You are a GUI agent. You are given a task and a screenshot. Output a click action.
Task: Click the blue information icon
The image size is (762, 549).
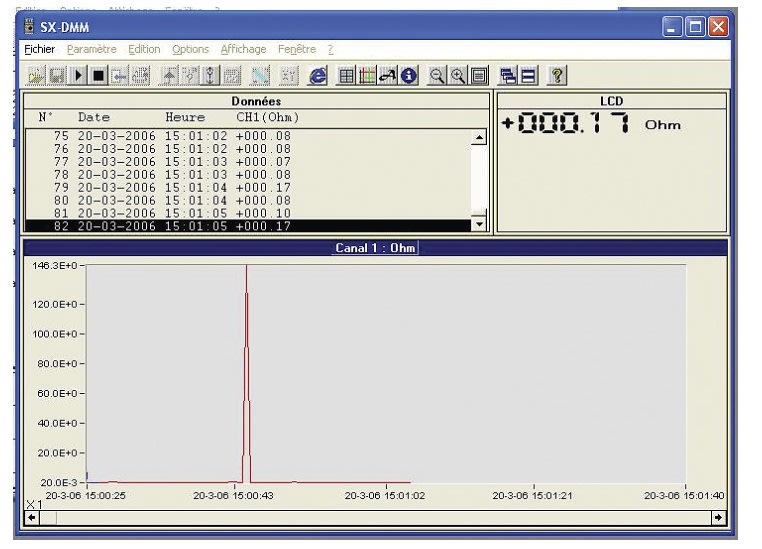pos(409,75)
